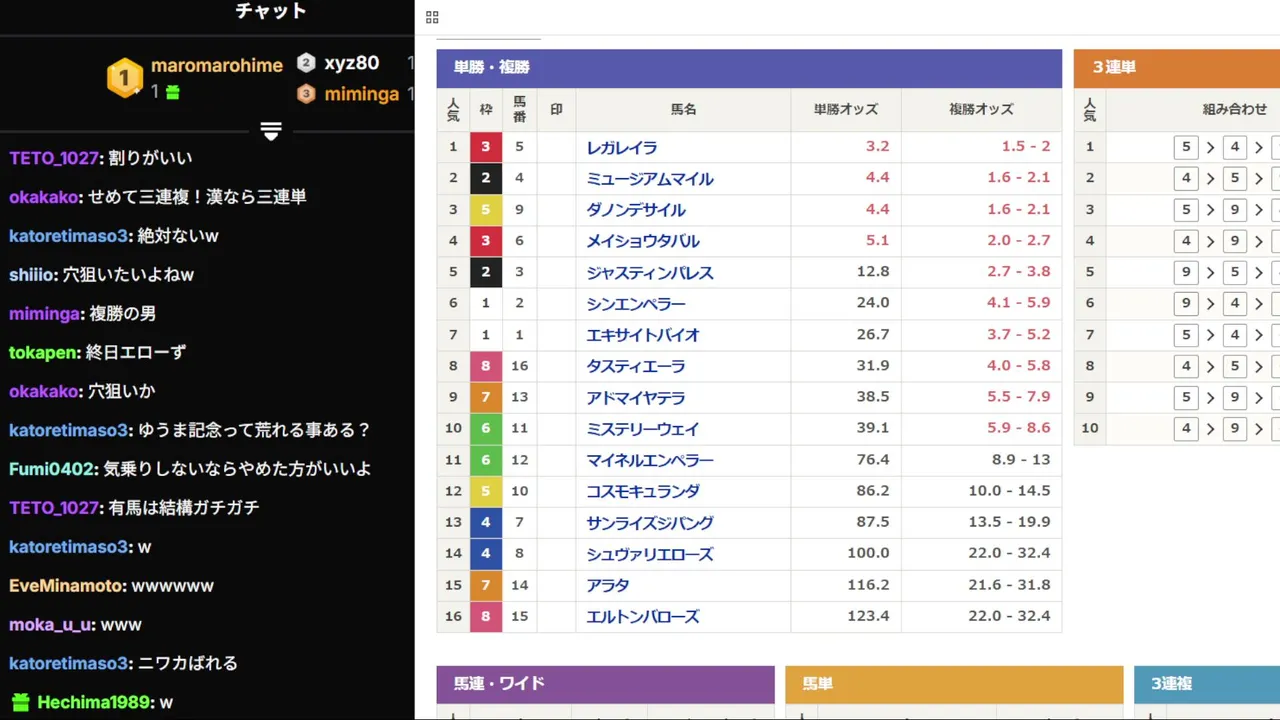Click the pink frame 8 swatch in タスティエーラ row
Screen dimensions: 1280x720
click(486, 367)
